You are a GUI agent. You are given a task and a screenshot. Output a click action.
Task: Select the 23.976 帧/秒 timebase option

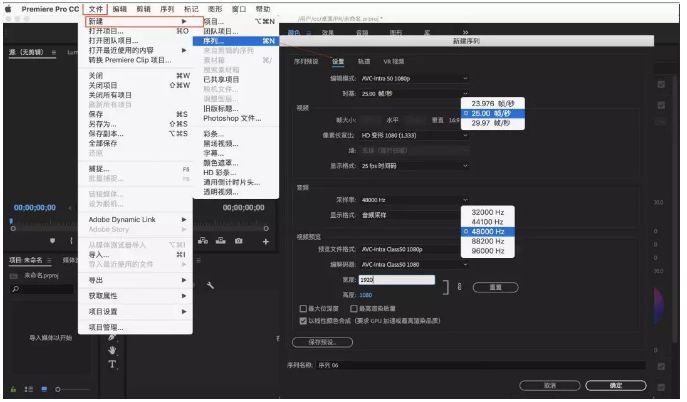tap(492, 104)
